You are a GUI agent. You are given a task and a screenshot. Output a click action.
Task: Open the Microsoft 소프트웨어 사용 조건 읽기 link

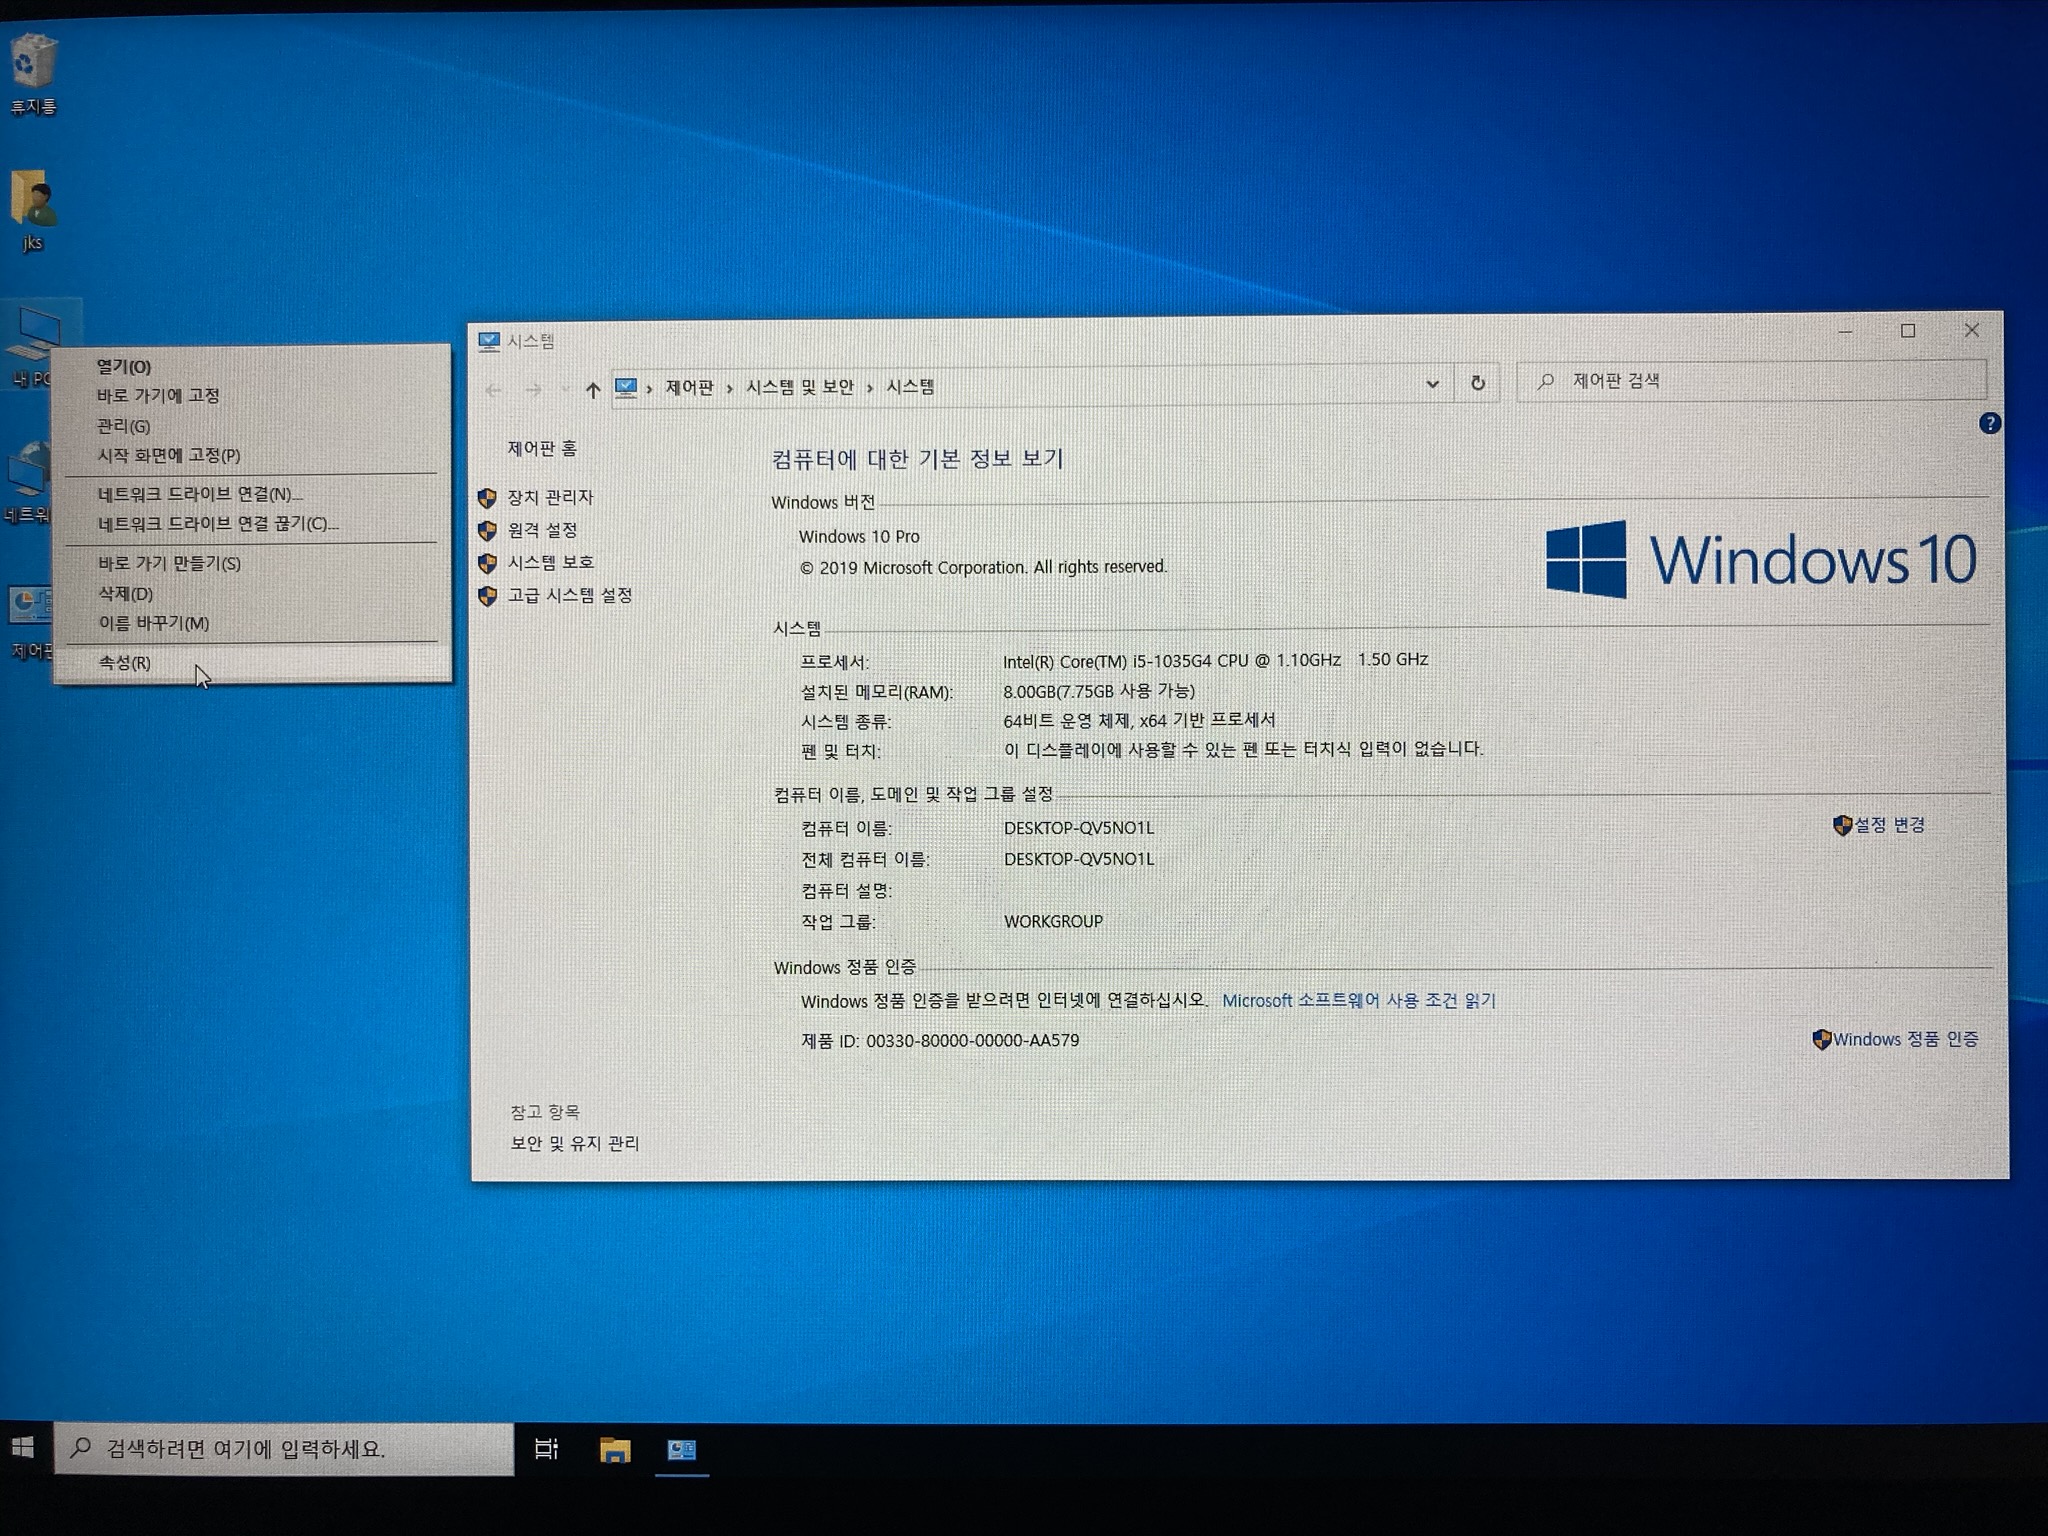point(1358,1000)
